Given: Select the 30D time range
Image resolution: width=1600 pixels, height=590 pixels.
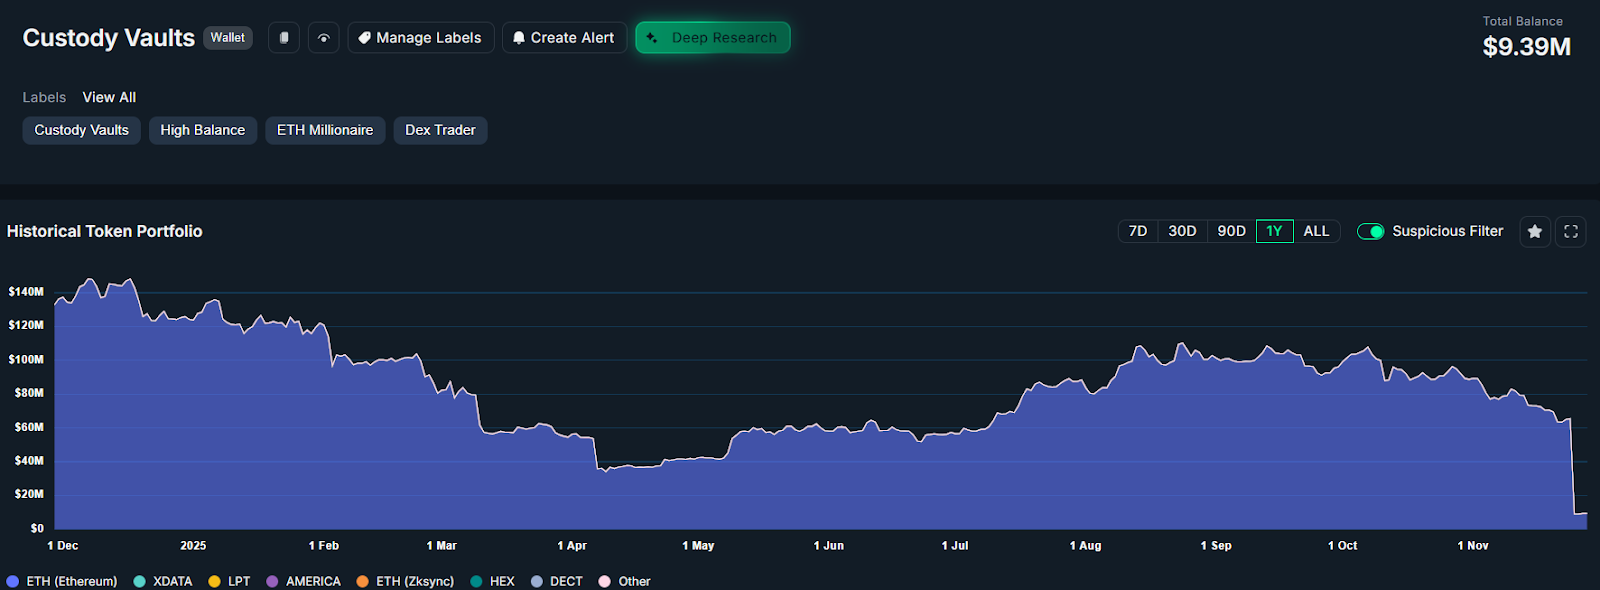Looking at the screenshot, I should click(1182, 231).
